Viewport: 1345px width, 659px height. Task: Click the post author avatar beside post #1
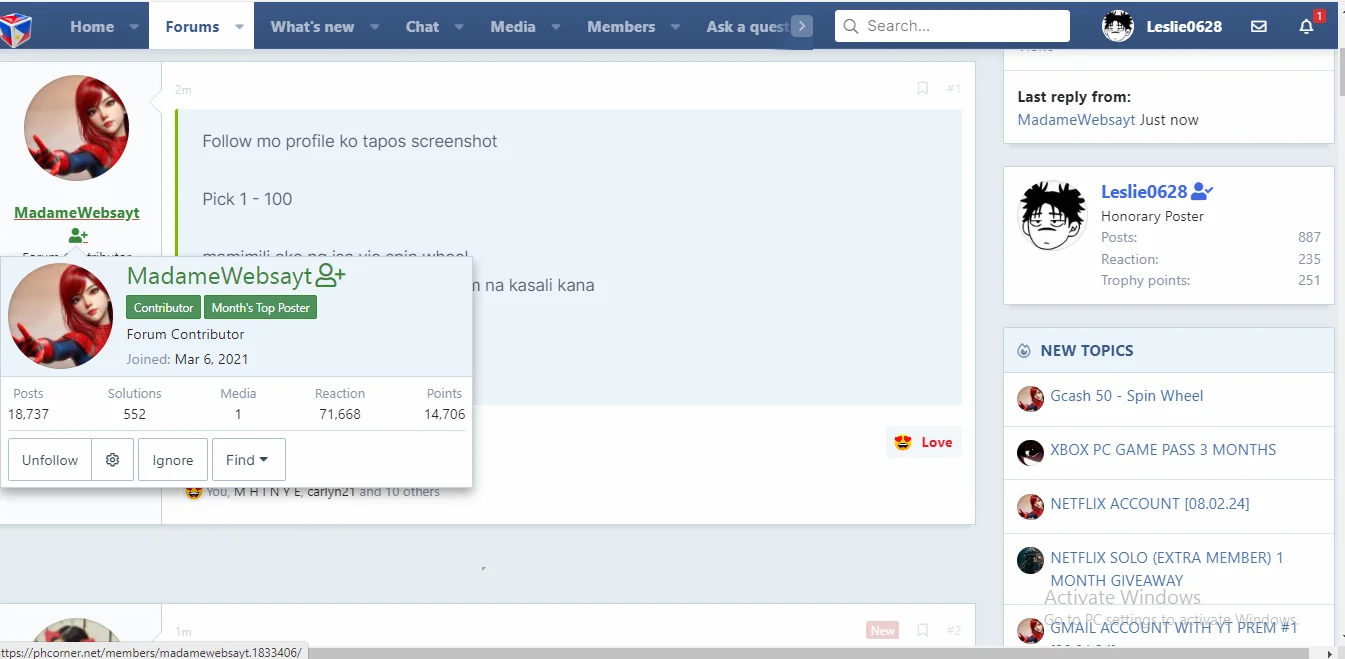76,128
